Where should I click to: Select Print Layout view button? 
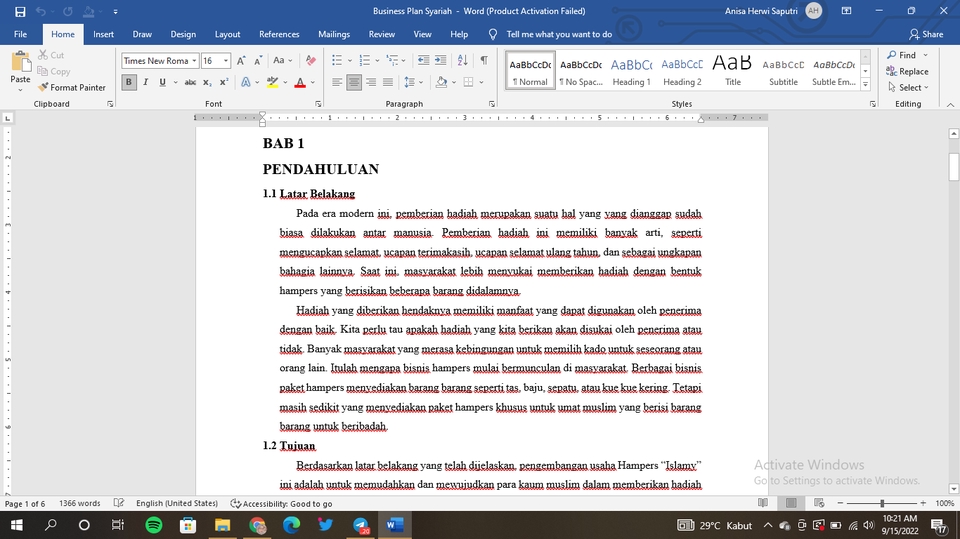pyautogui.click(x=791, y=503)
